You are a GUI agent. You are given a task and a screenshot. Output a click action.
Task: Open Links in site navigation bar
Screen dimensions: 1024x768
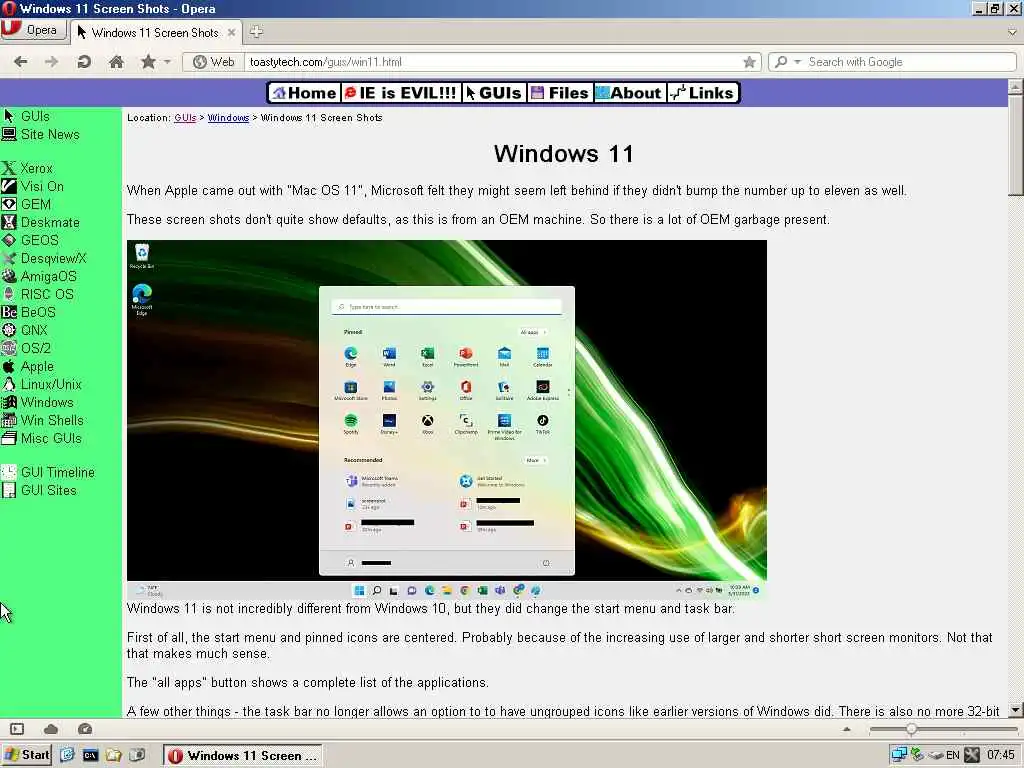click(703, 93)
